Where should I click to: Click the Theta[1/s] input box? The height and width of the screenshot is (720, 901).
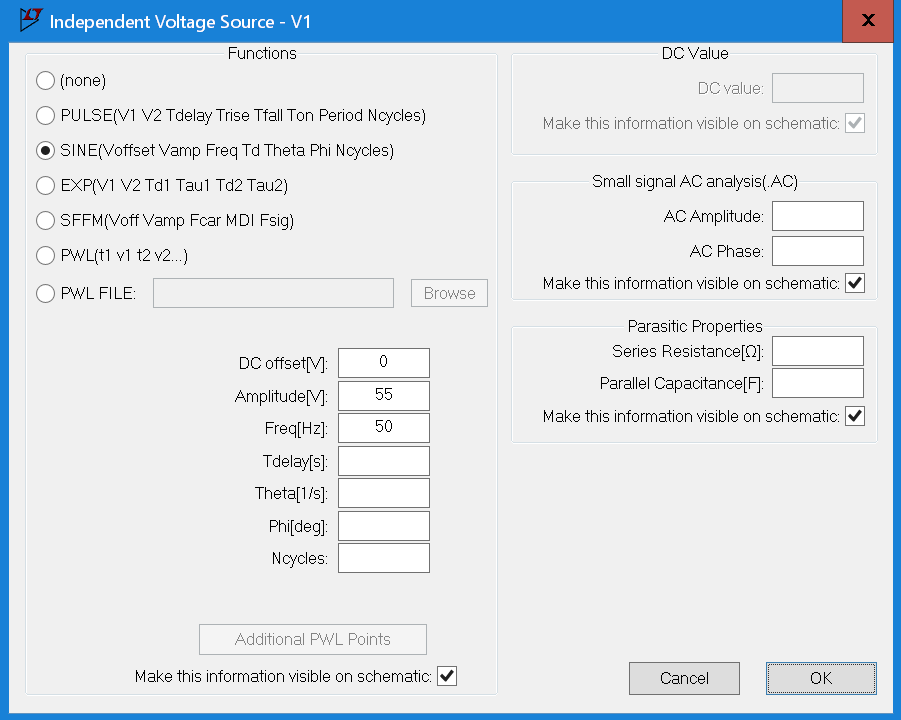(384, 493)
